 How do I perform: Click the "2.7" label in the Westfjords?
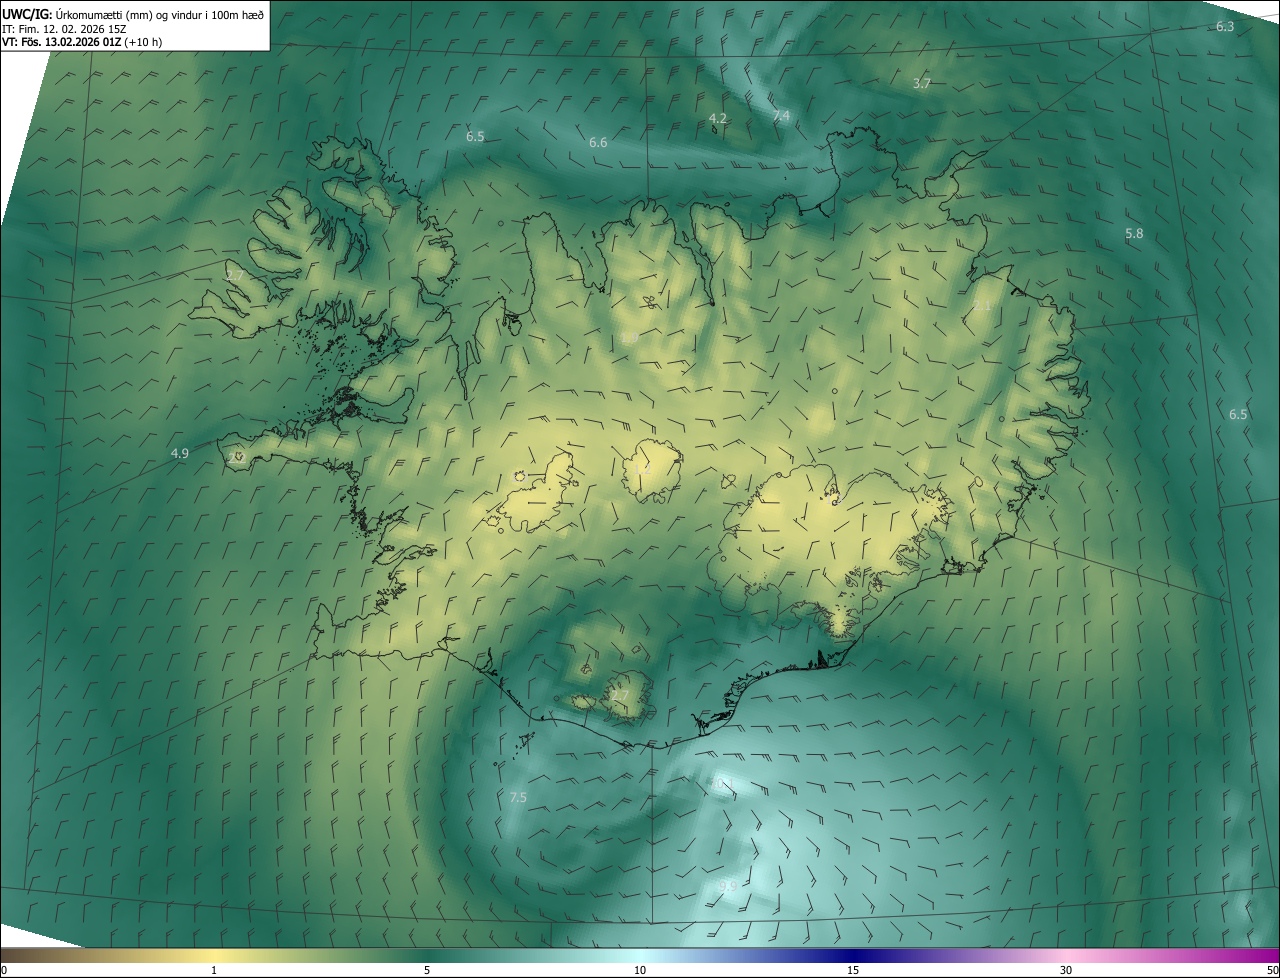click(x=235, y=274)
